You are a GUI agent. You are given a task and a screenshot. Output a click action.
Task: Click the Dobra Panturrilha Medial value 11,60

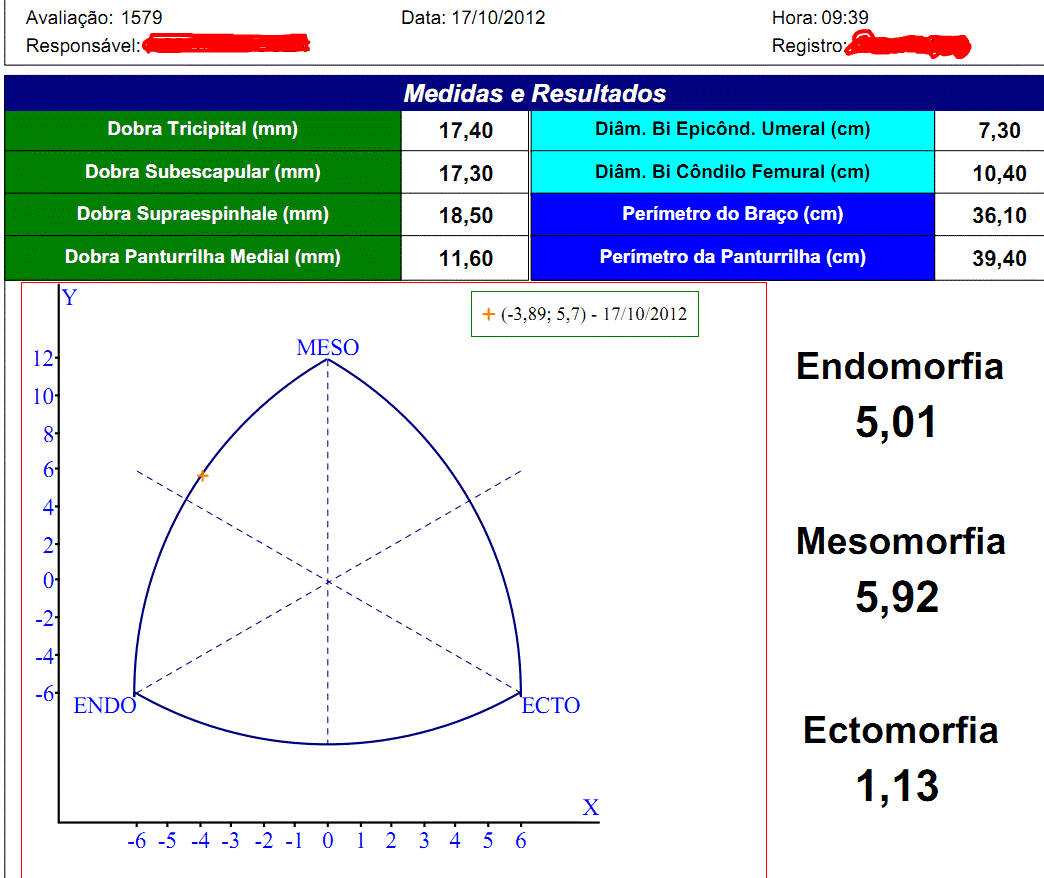coord(465,259)
